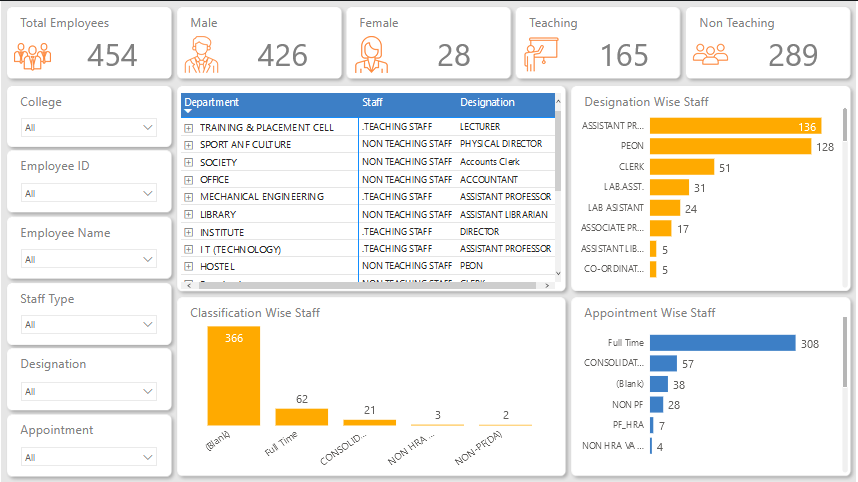Image resolution: width=858 pixels, height=482 pixels.
Task: Click the Male count 426
Action: pyautogui.click(x=282, y=55)
